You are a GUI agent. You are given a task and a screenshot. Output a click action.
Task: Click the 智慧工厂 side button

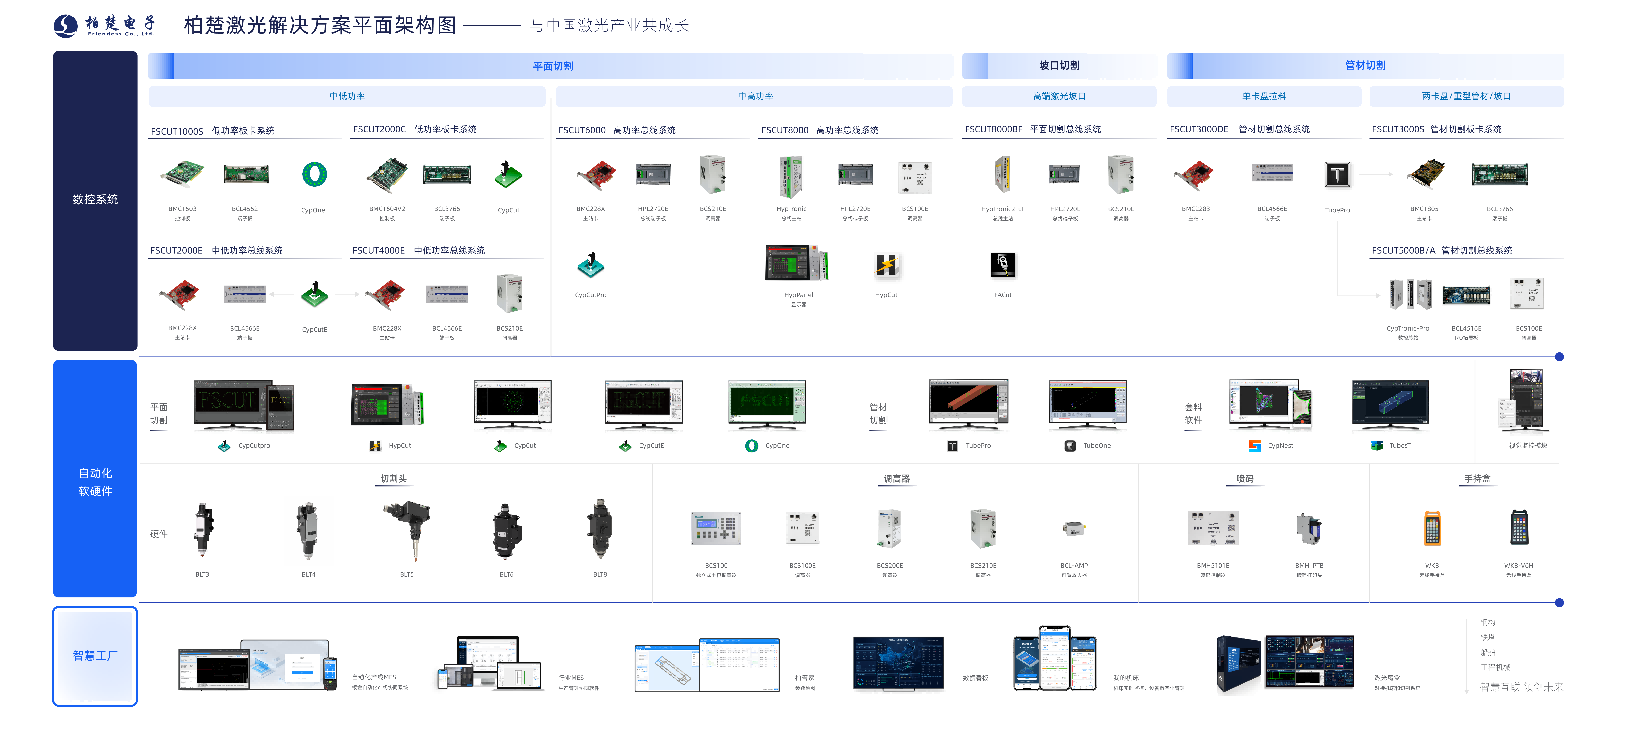95,656
